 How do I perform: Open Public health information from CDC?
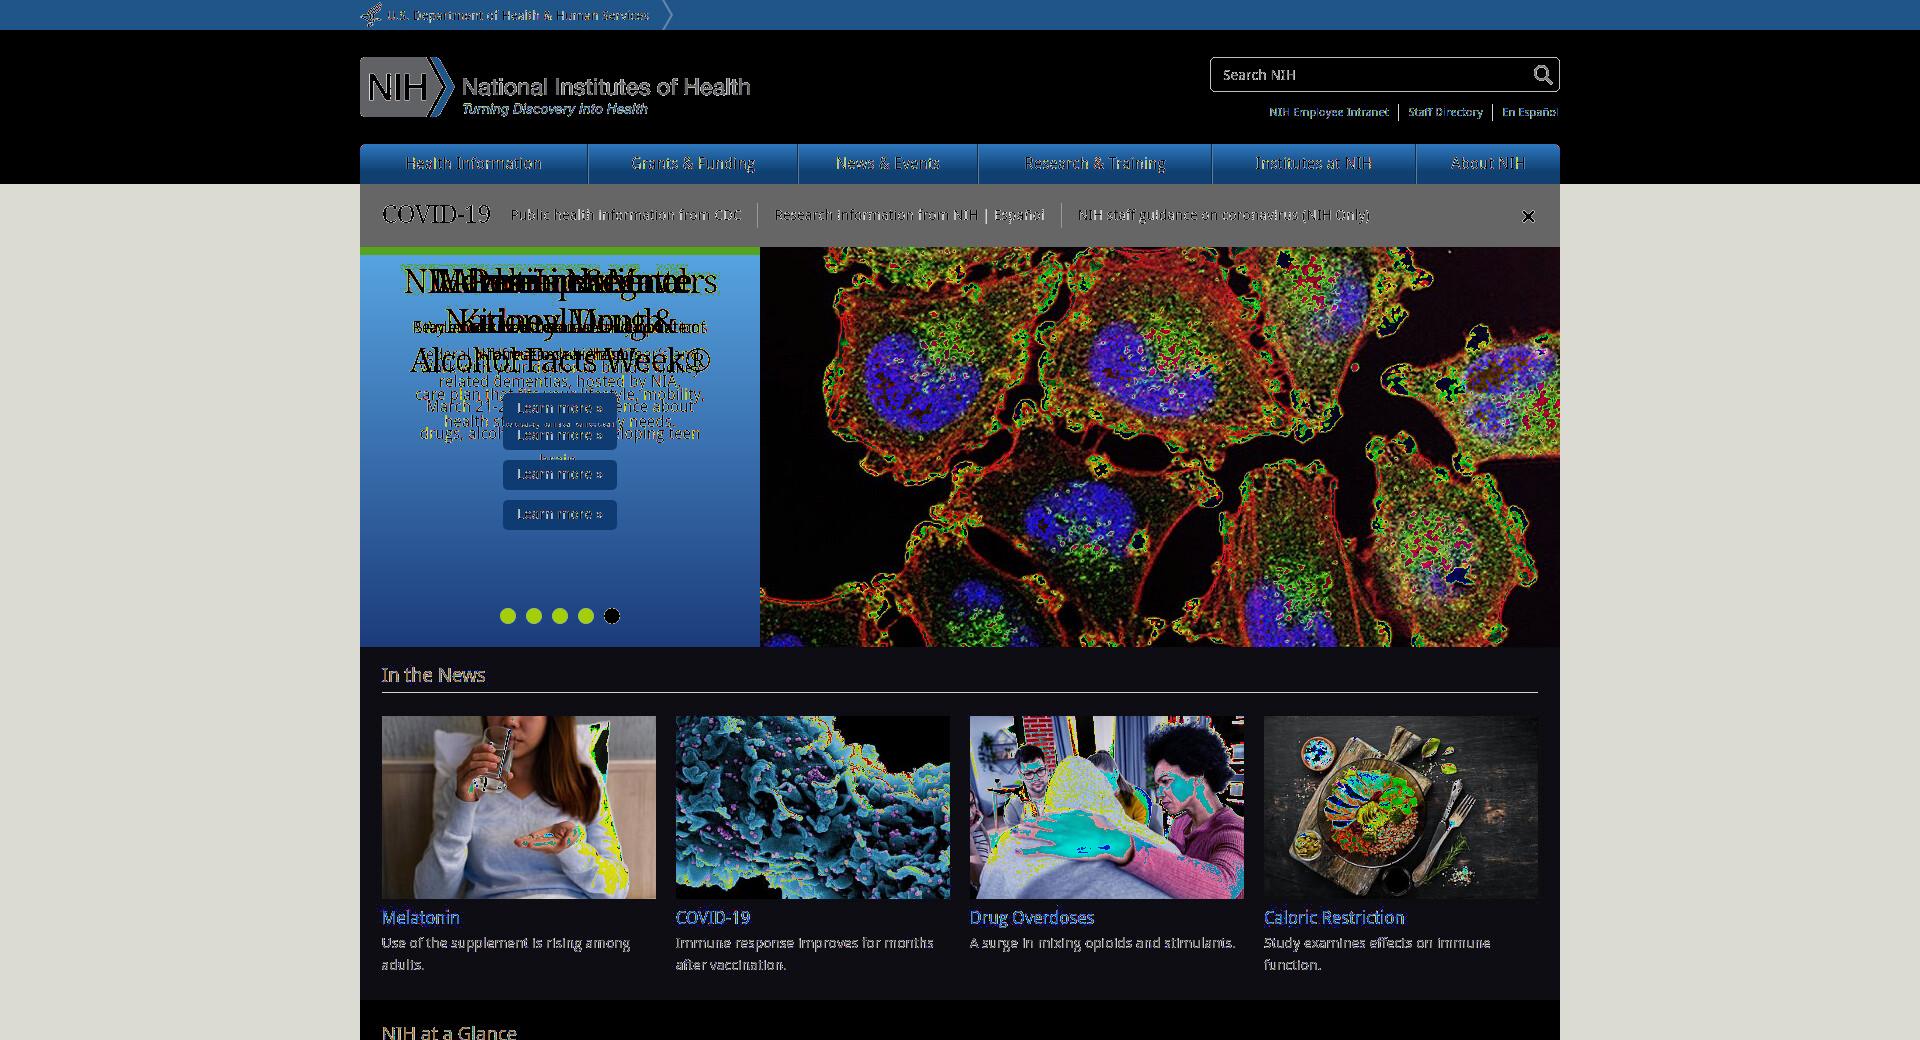pos(626,215)
